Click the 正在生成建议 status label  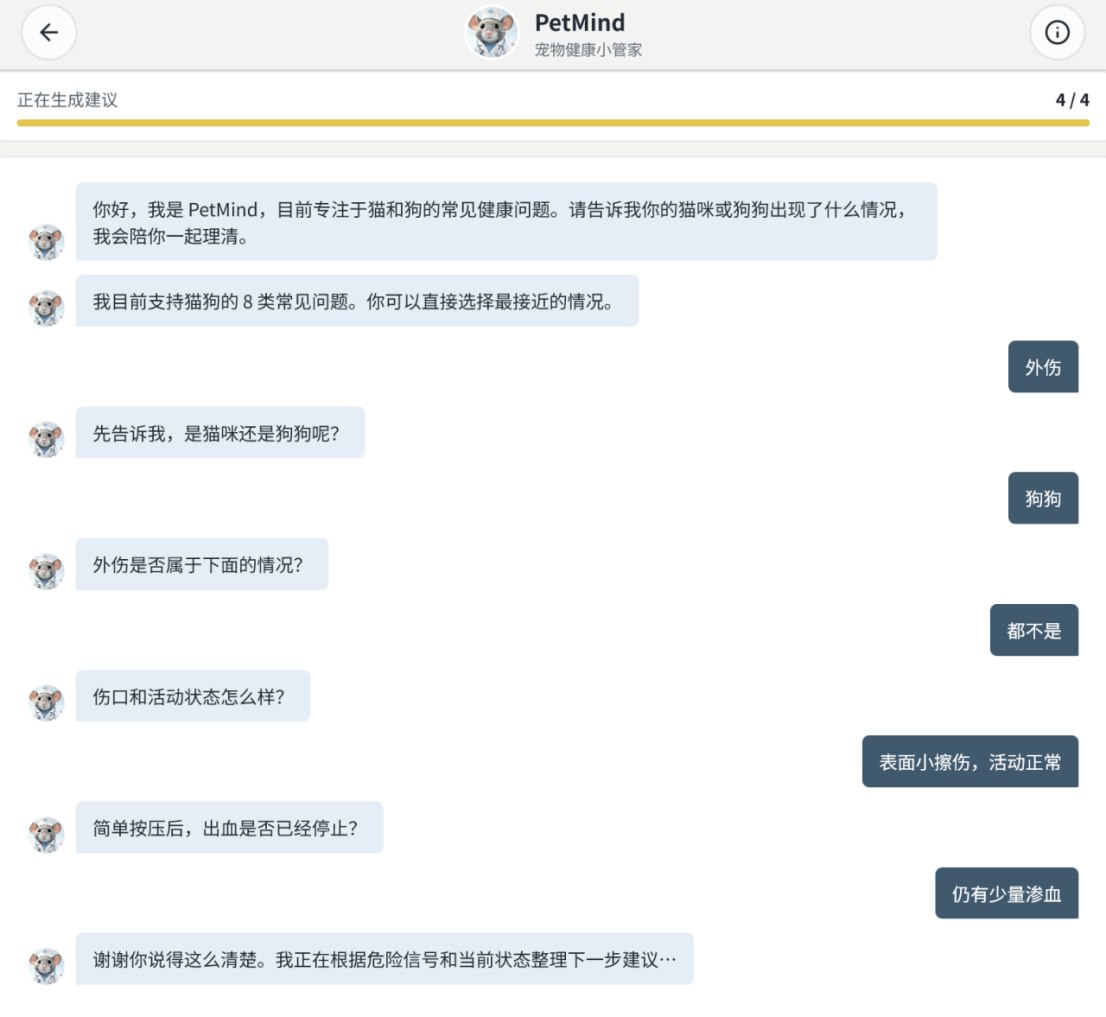point(68,100)
